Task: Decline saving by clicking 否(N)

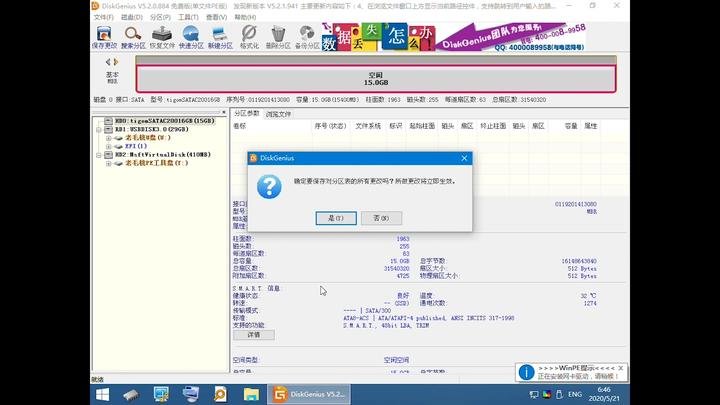Action: [x=381, y=218]
